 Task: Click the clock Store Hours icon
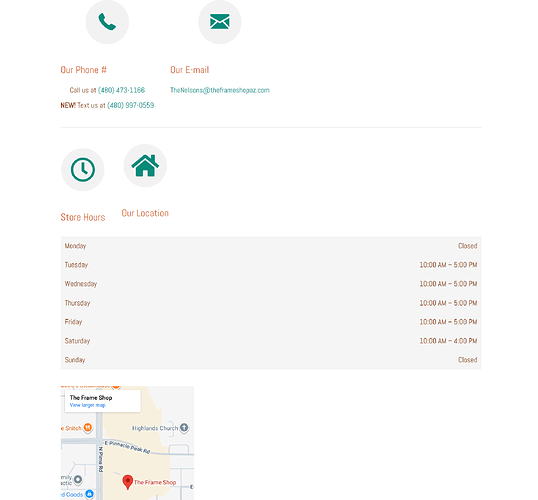coord(83,170)
